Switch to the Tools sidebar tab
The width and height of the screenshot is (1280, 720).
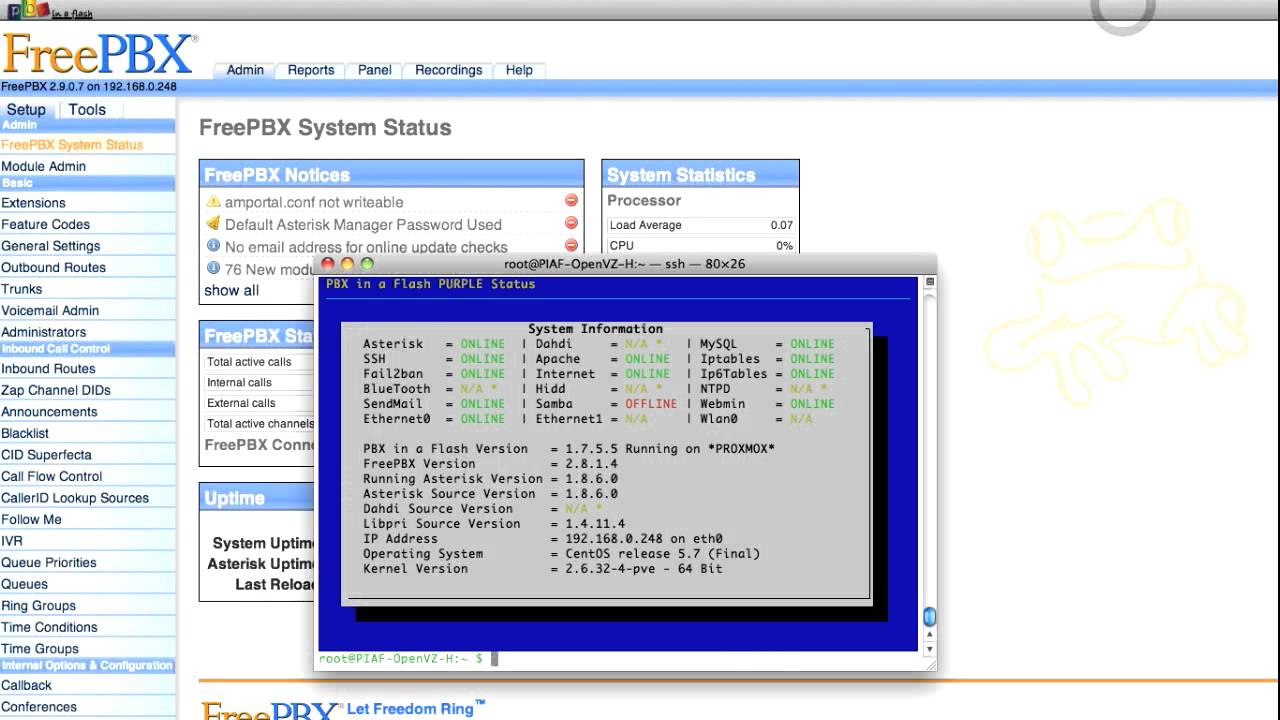point(87,110)
